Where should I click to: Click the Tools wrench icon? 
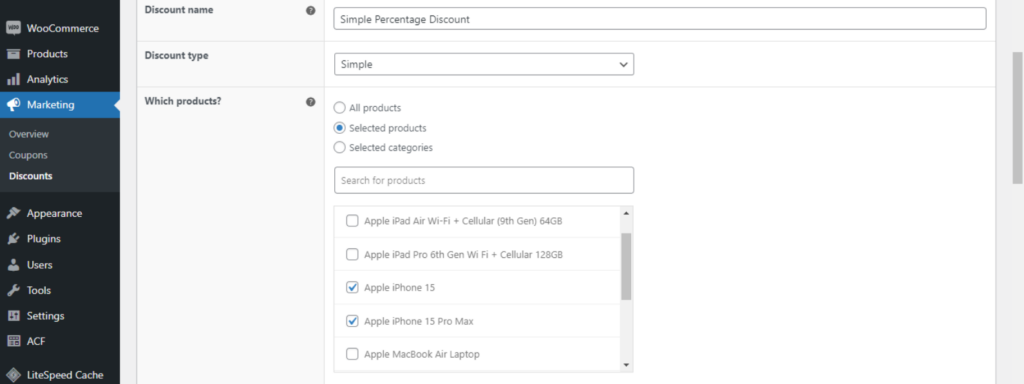point(13,291)
